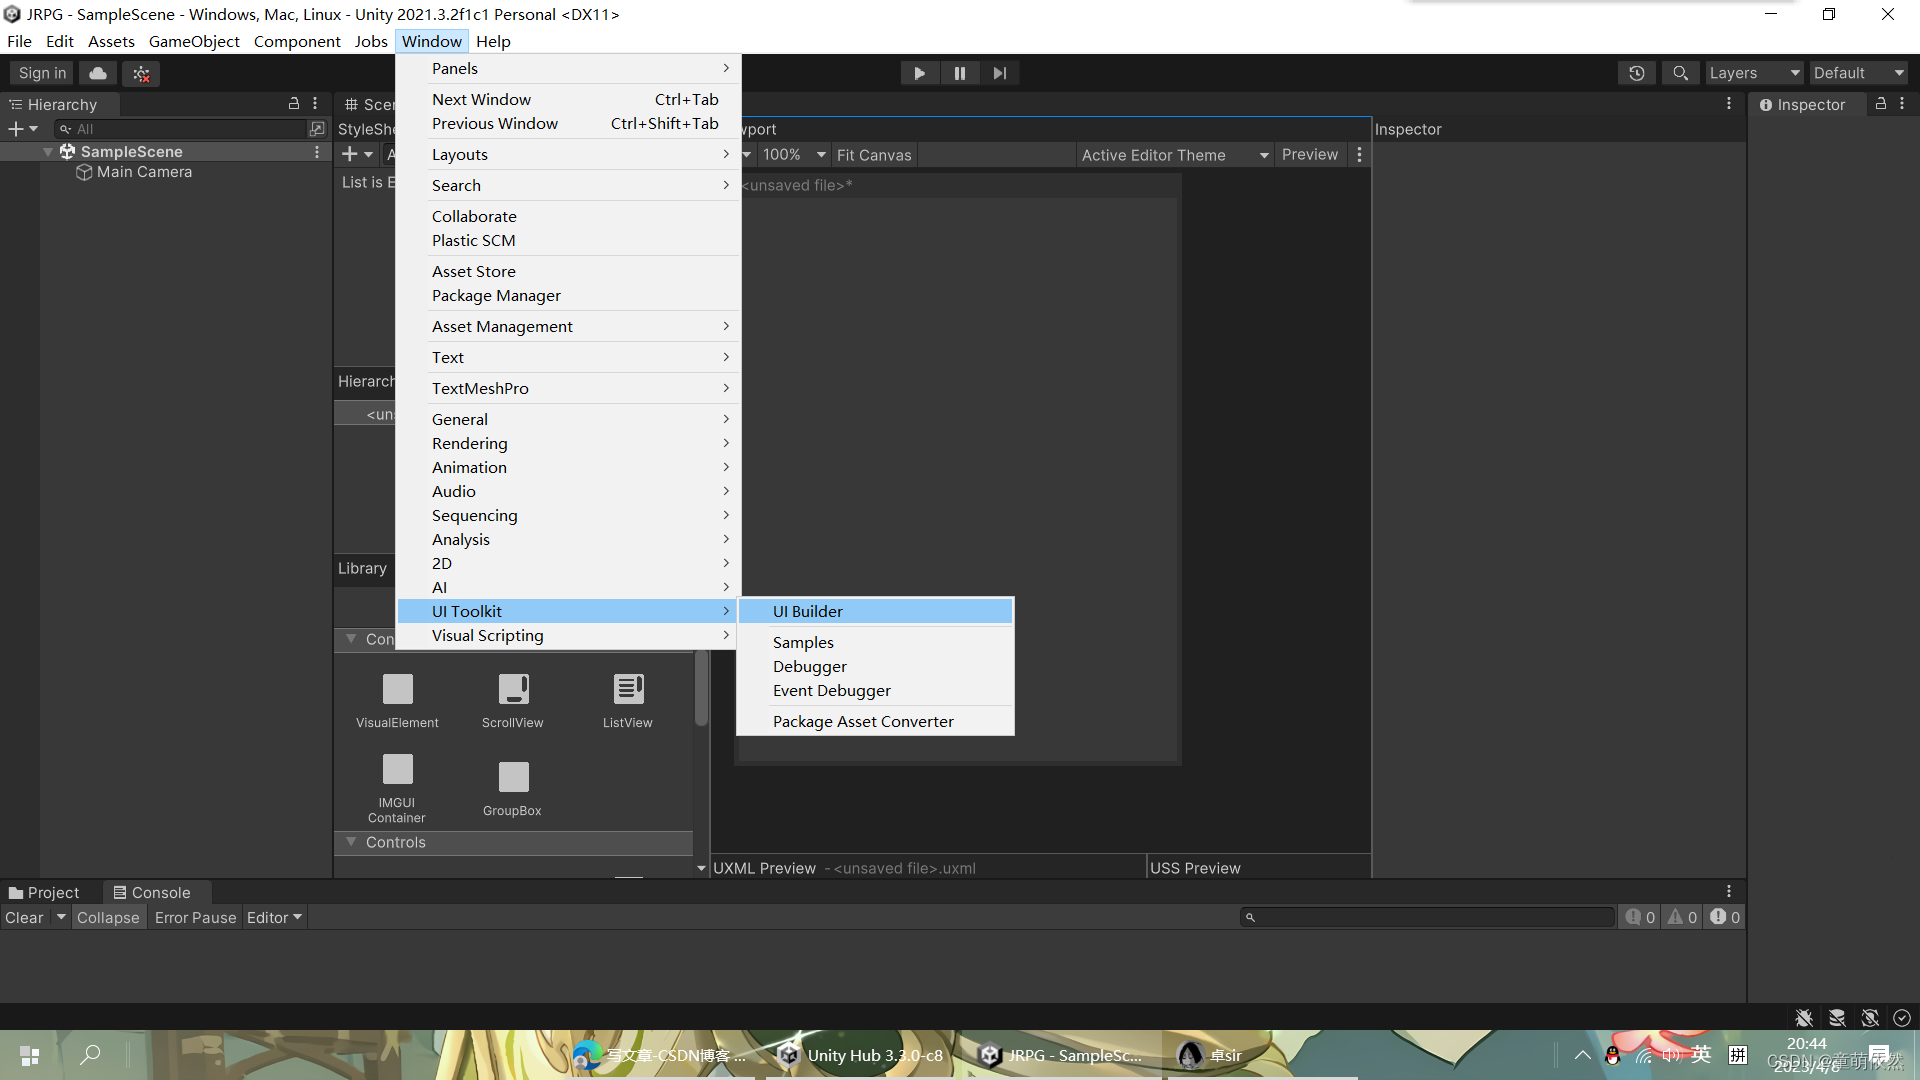Click the Step frame button
Viewport: 1920px width, 1080px height.
(999, 72)
